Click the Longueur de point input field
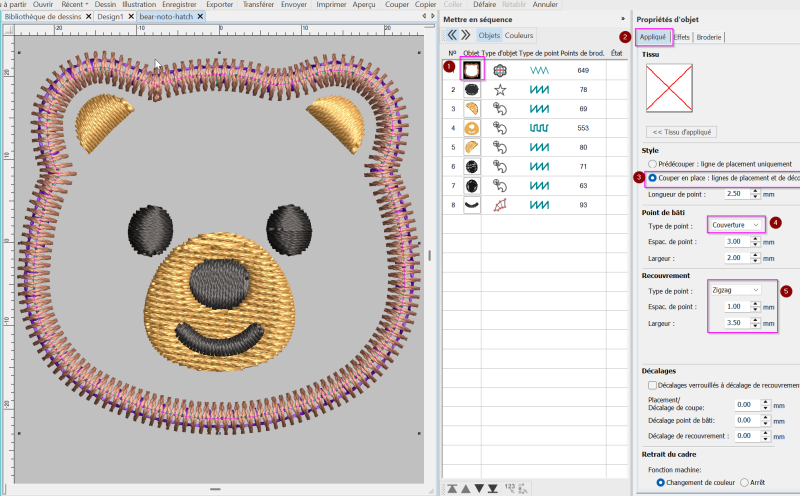This screenshot has width=800, height=496. (738, 194)
